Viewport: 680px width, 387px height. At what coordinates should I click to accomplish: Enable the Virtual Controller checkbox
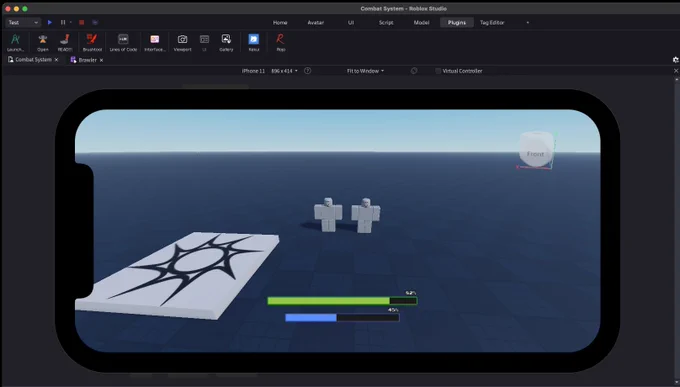(438, 71)
